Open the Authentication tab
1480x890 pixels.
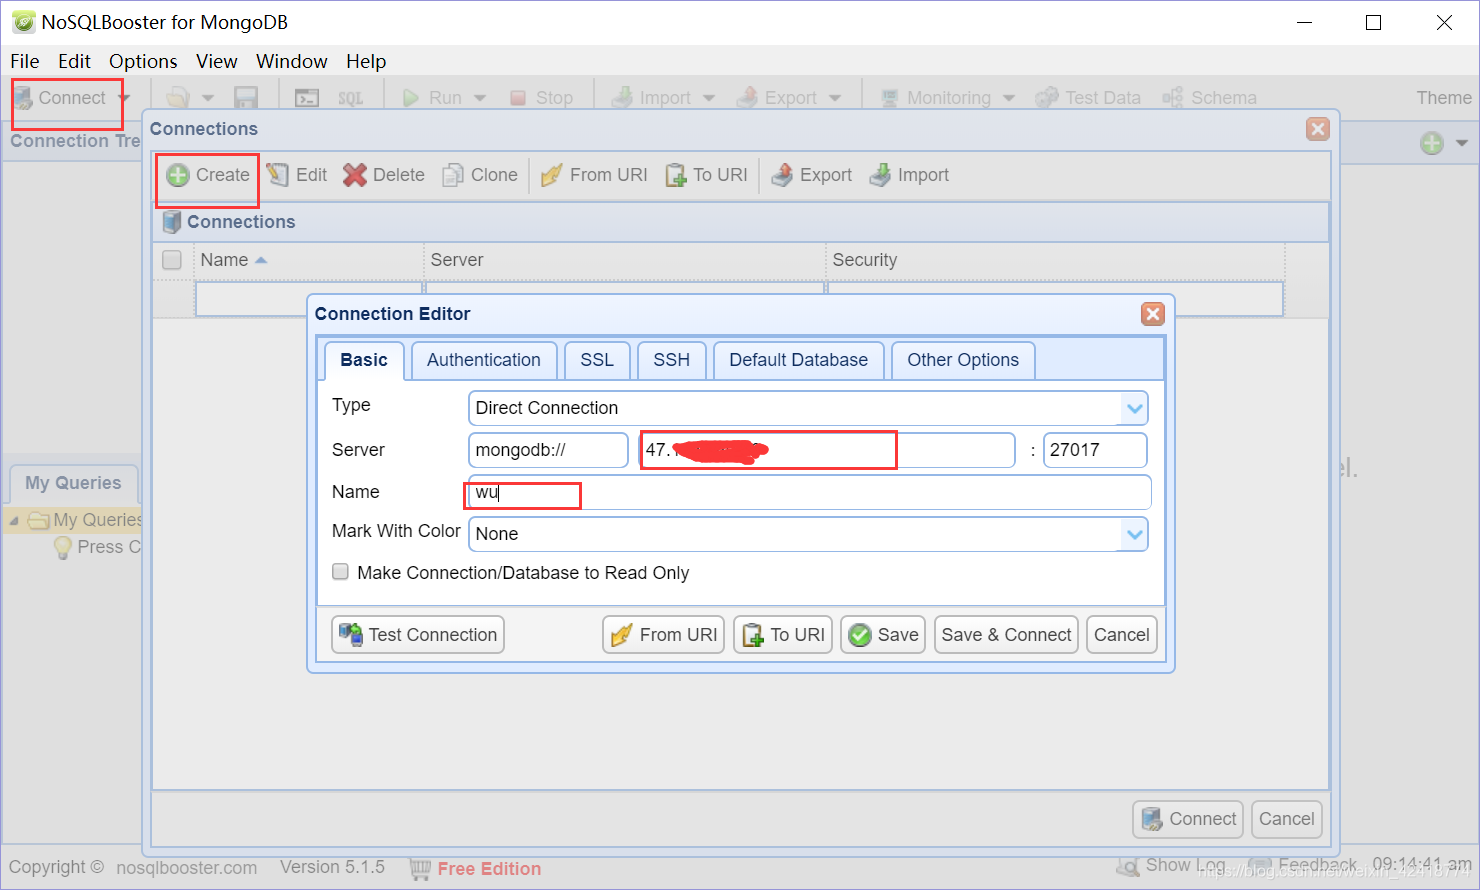[483, 360]
